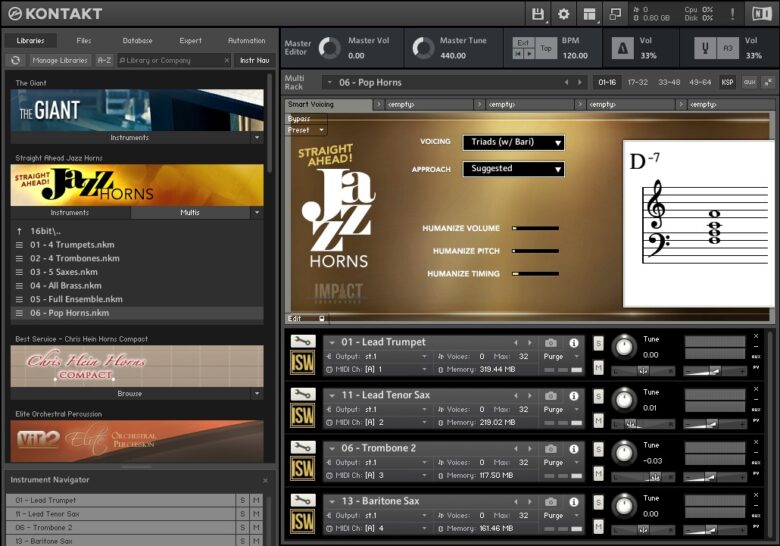The image size is (780, 546).
Task: Toggle the AUX sends button in rack header
Action: pos(750,82)
